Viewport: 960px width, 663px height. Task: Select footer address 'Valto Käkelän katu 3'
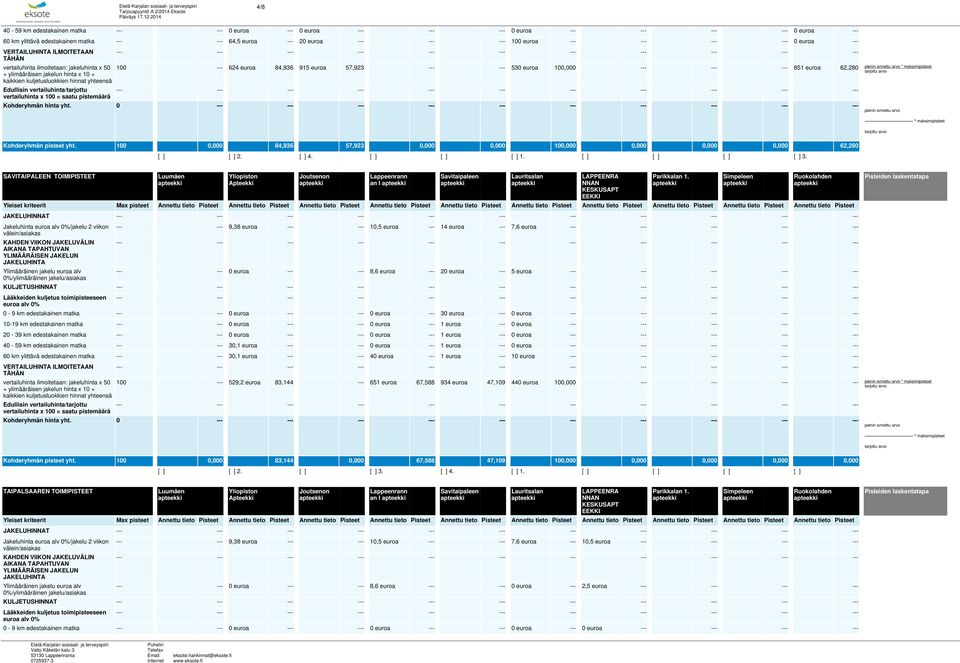pos(53,650)
